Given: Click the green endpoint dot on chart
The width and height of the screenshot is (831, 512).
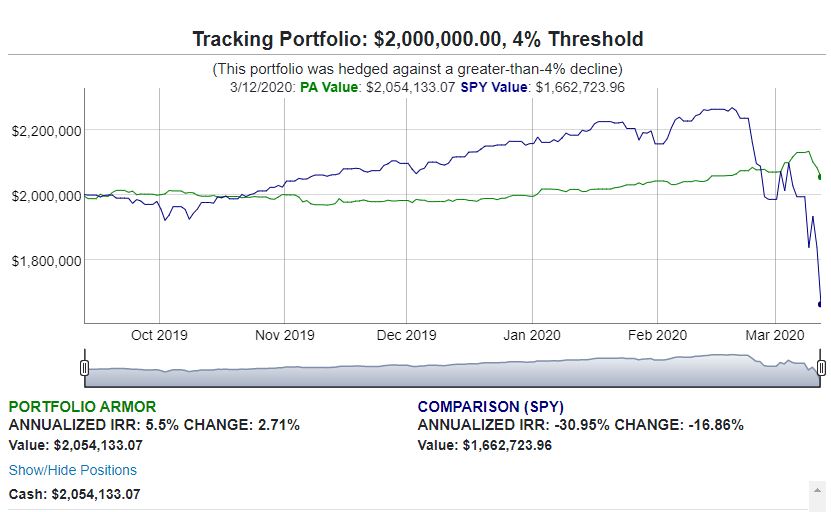Looking at the screenshot, I should (820, 177).
